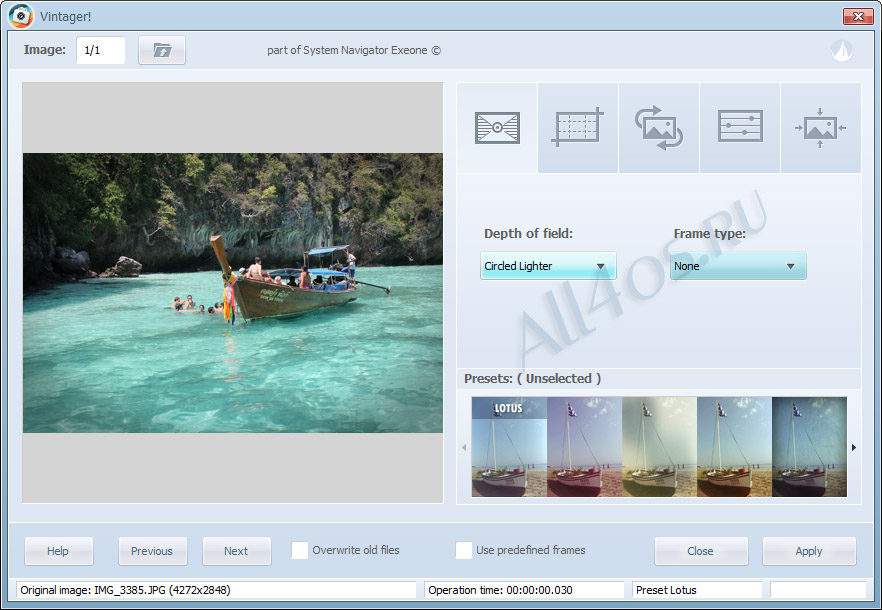The image size is (882, 610).
Task: Click the open folder icon button
Action: [162, 51]
